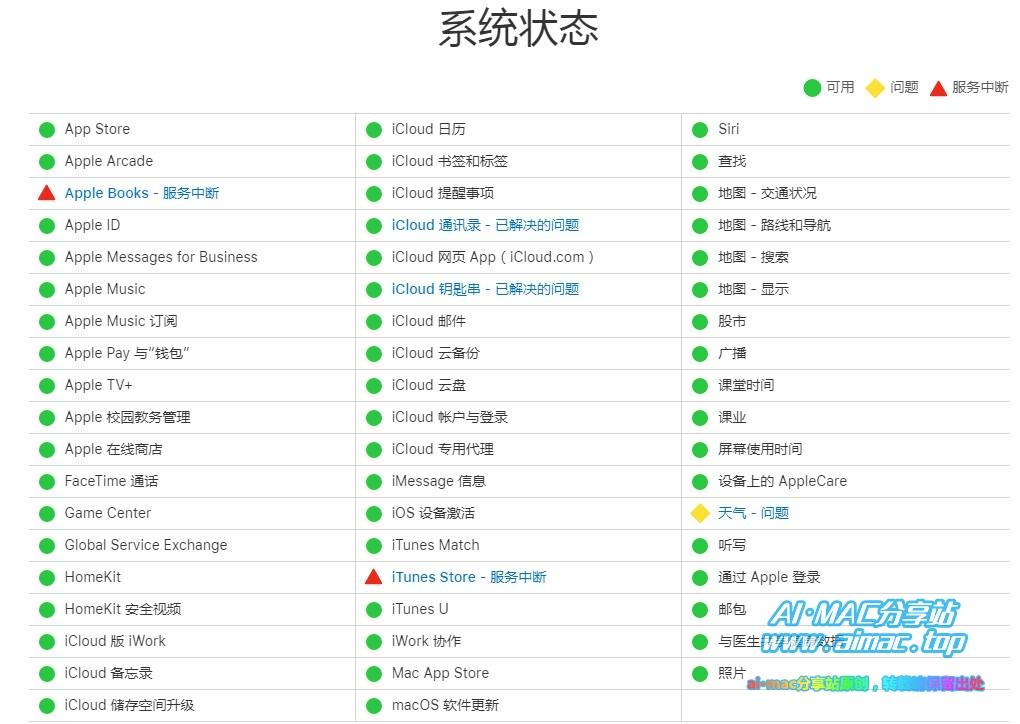Select the iCloud 书签和标签 entry
Screen dimensions: 1020x724
point(450,161)
